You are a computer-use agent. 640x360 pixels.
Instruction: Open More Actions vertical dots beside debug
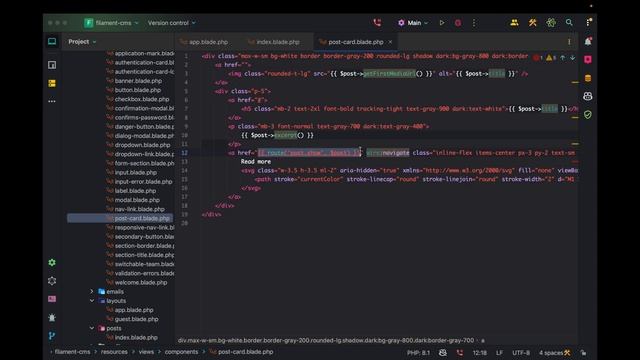click(474, 23)
